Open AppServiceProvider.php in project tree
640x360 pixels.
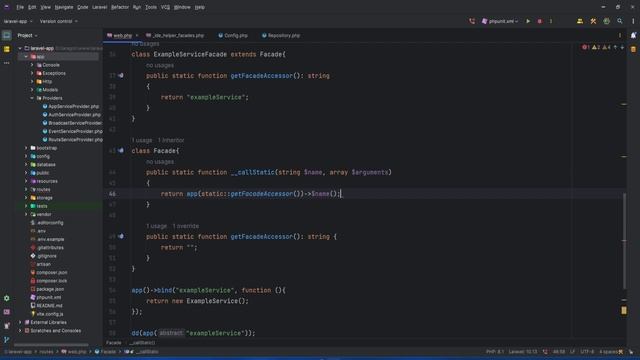click(71, 106)
